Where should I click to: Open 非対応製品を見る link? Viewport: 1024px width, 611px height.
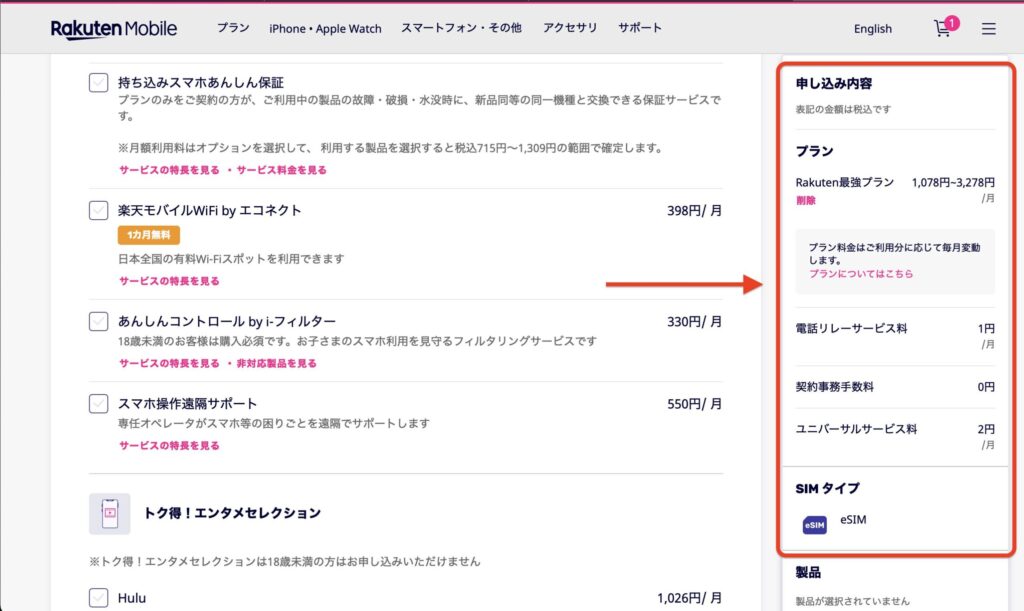click(276, 363)
